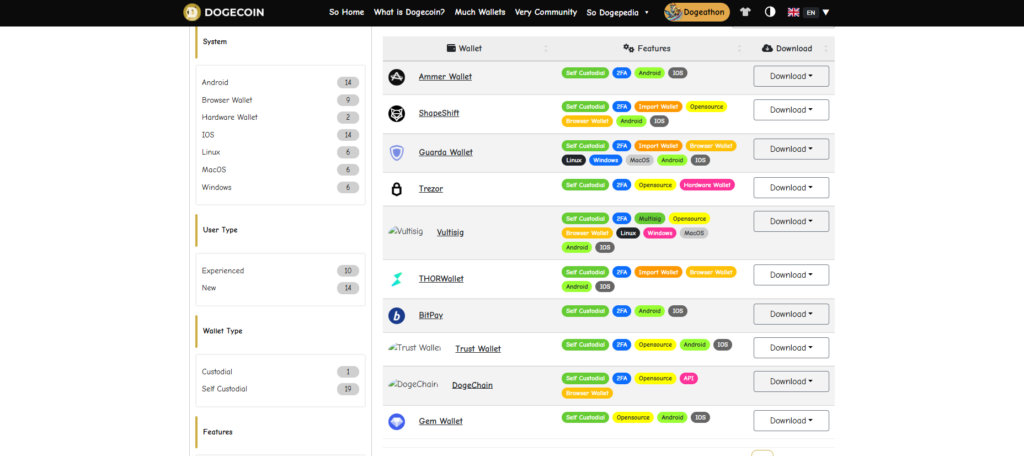Open the Vultisig wallet link
Image resolution: width=1024 pixels, height=456 pixels.
click(x=450, y=233)
